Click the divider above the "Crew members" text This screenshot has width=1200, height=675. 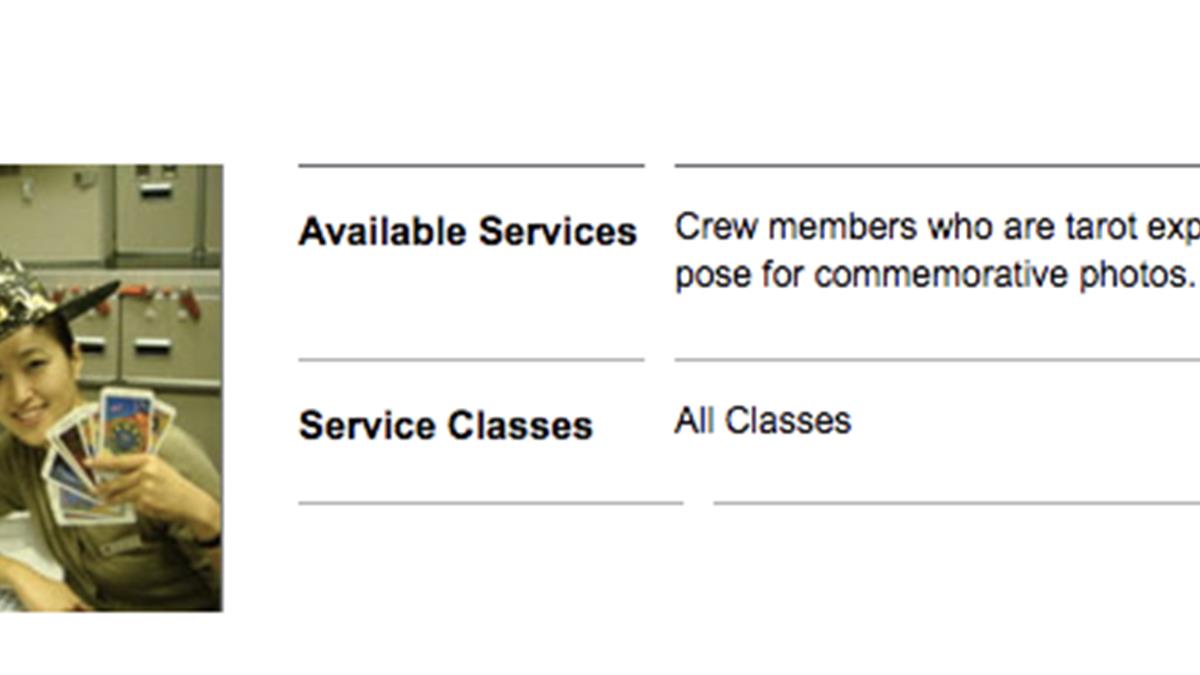(x=936, y=165)
